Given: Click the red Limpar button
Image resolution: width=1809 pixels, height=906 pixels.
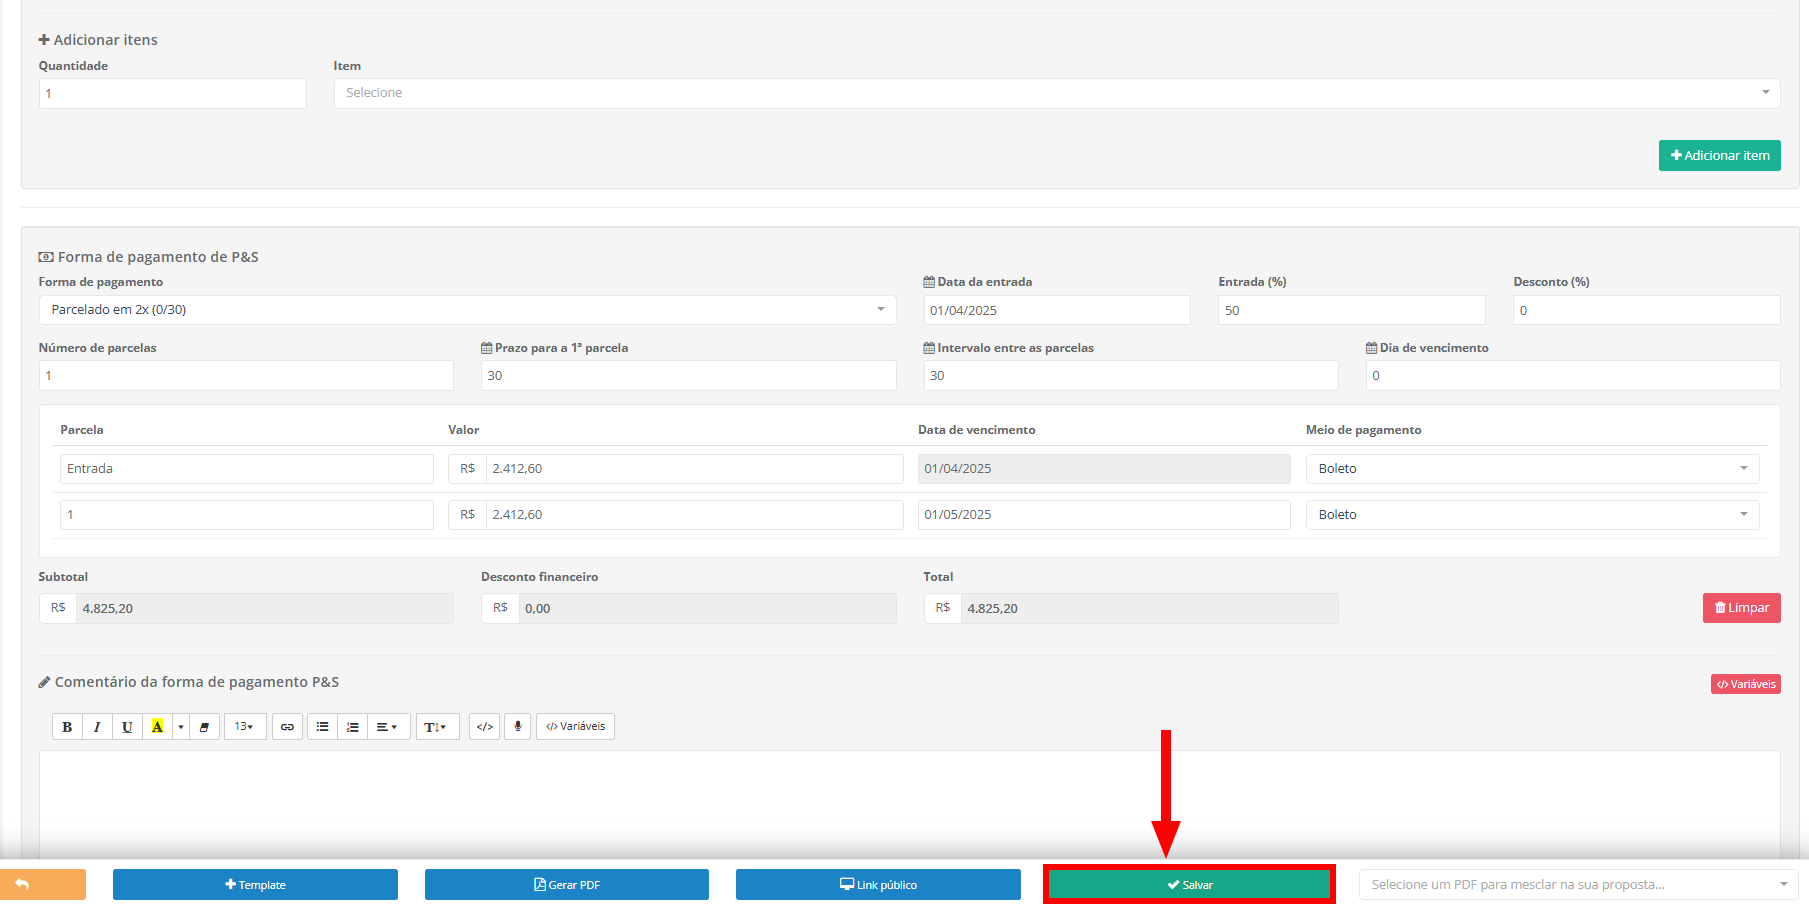Looking at the screenshot, I should [1741, 608].
